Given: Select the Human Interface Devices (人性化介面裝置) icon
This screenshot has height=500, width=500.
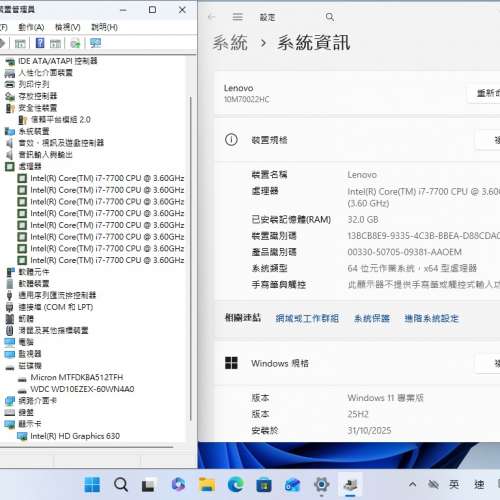Looking at the screenshot, I should (10, 73).
